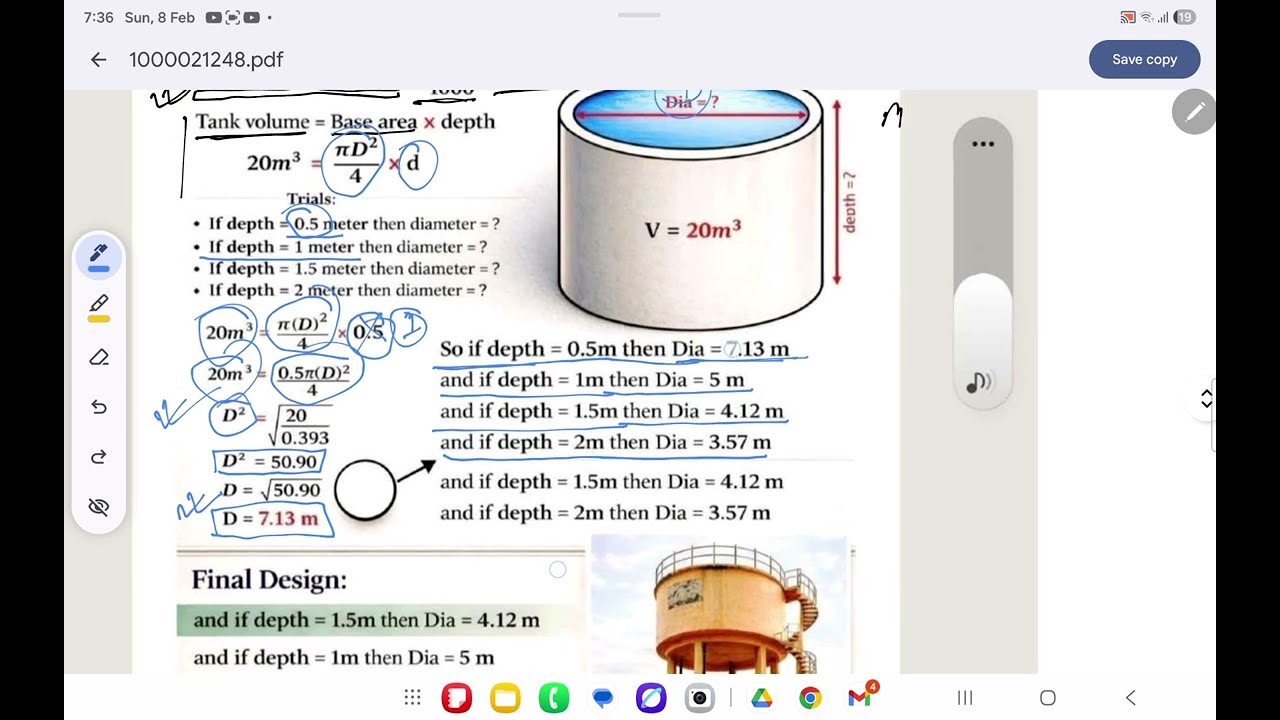The height and width of the screenshot is (720, 1280).
Task: Open the Camera app in taskbar
Action: pos(700,698)
